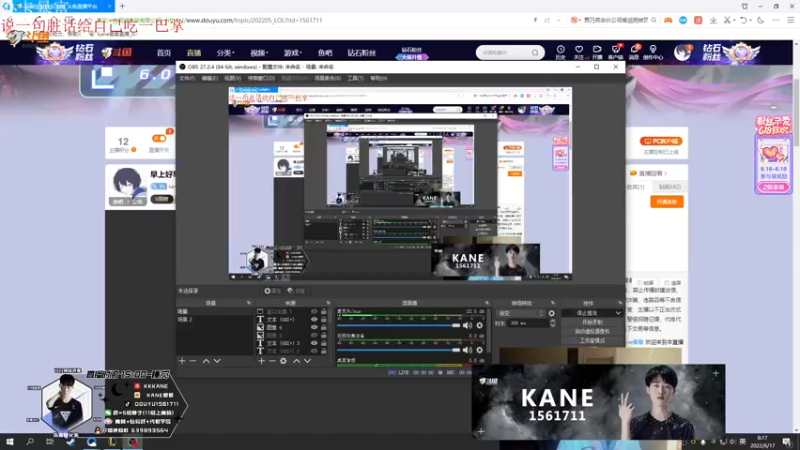
Task: Open settings gear for first mixer channel
Action: [480, 326]
